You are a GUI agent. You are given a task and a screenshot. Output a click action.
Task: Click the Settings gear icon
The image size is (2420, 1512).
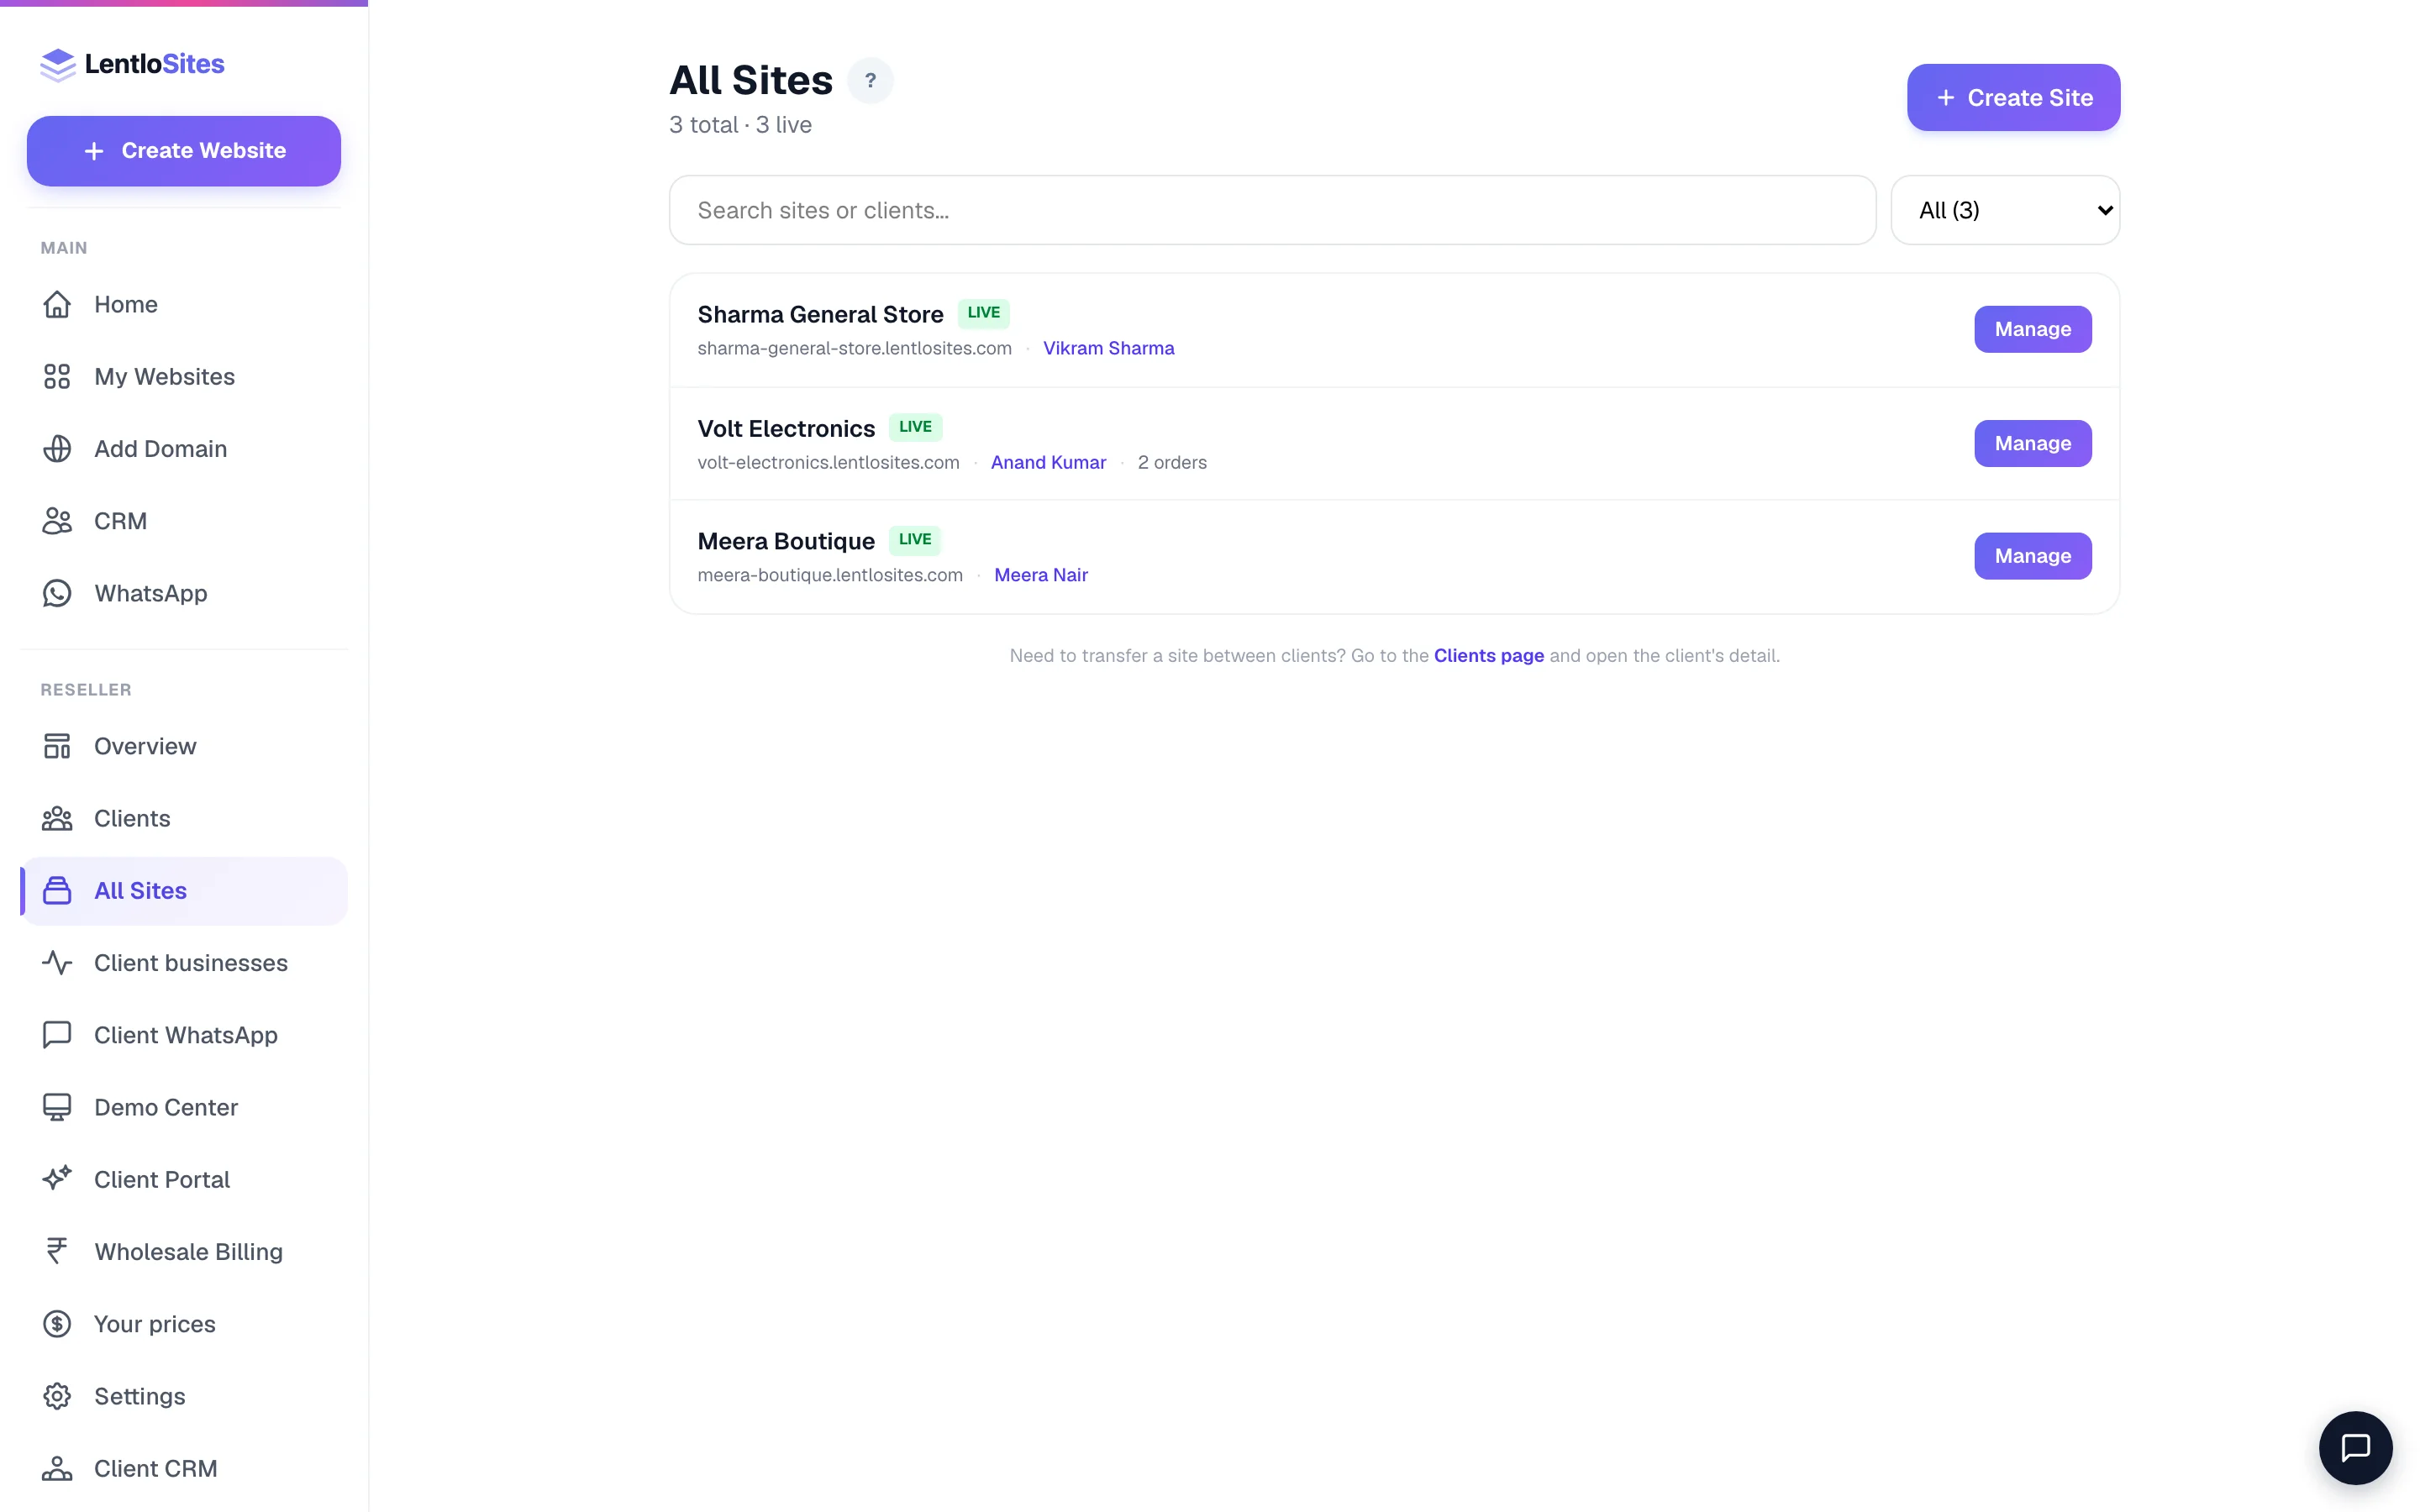pyautogui.click(x=57, y=1396)
